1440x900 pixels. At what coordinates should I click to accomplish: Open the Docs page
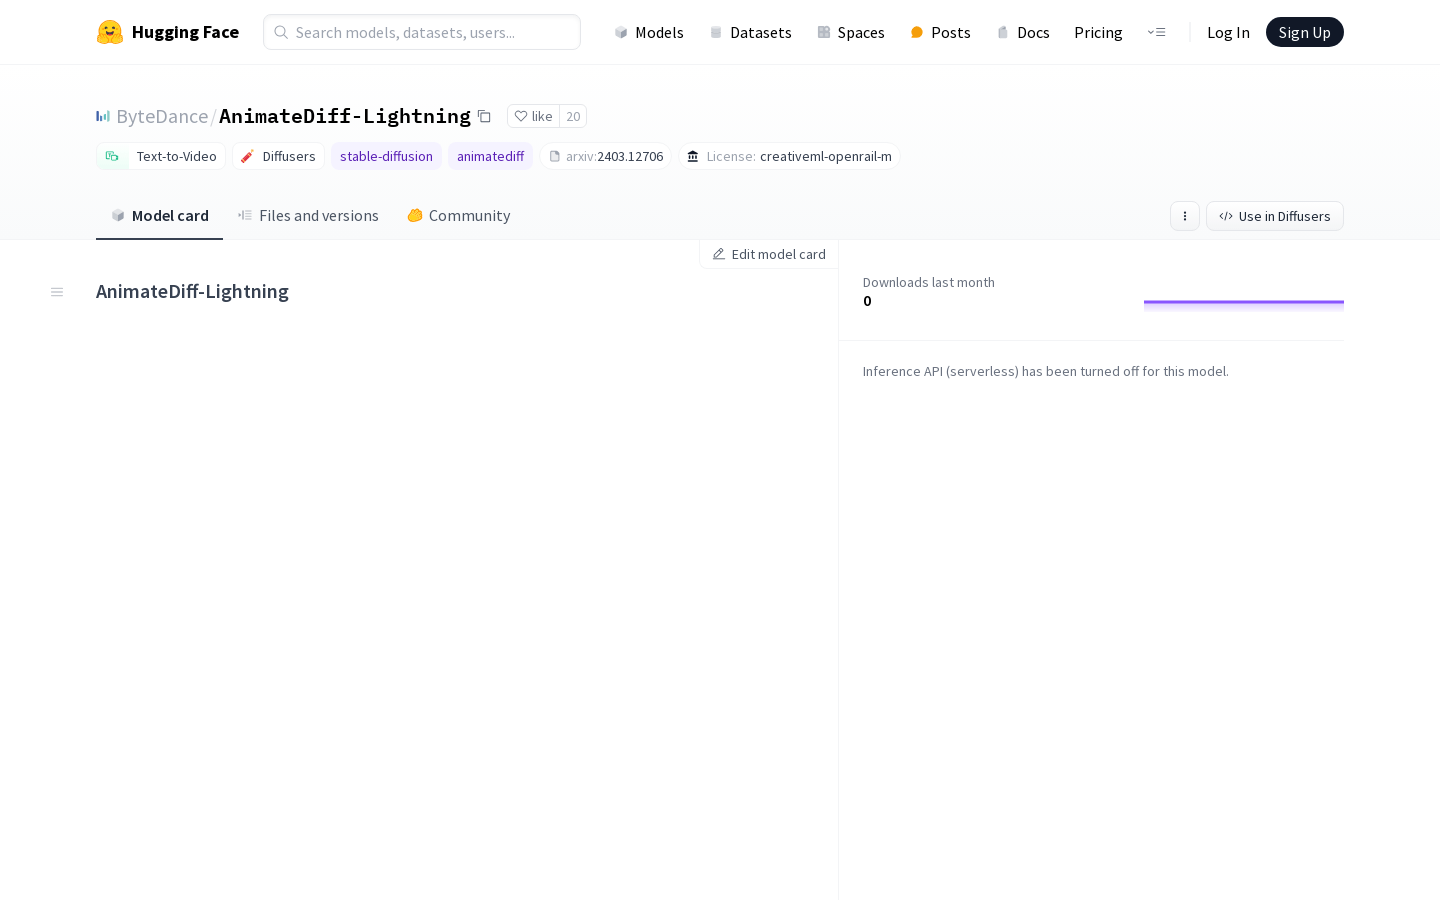1023,32
